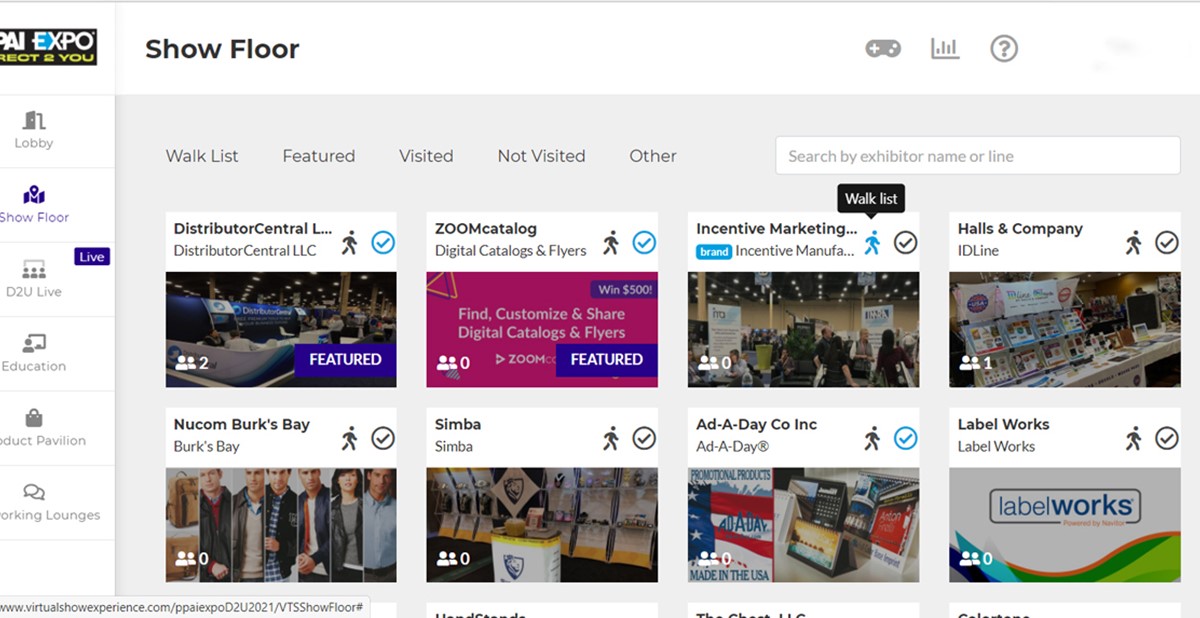Screen dimensions: 1200x618
Task: Open the bar chart statistics icon
Action: (945, 48)
